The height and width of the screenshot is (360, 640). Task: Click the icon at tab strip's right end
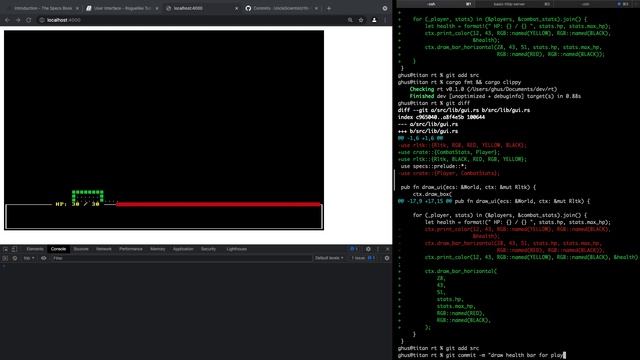(384, 8)
